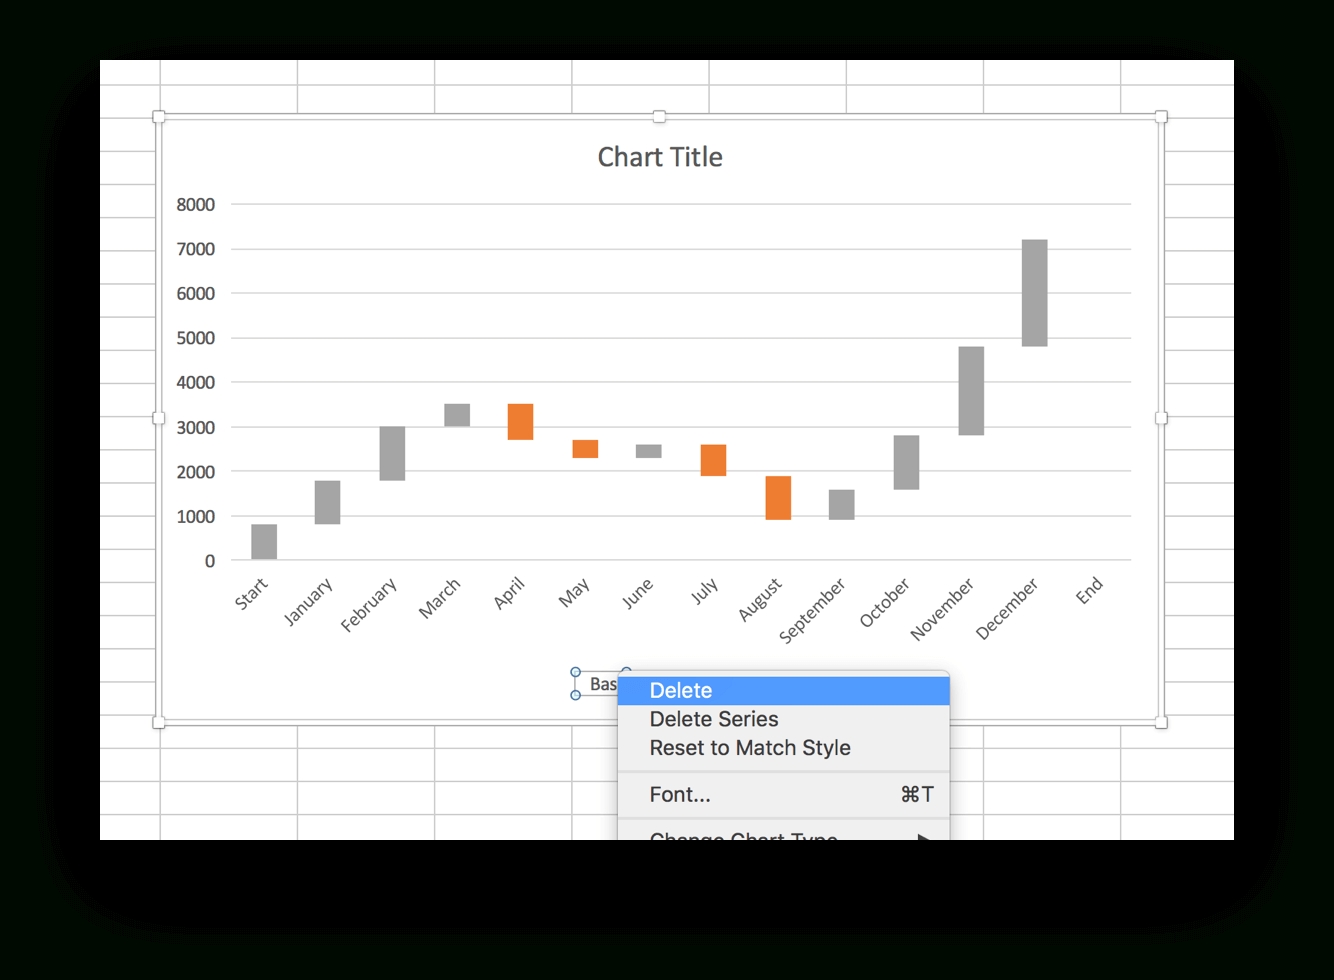
Task: Select the January gray bar
Action: coord(327,502)
